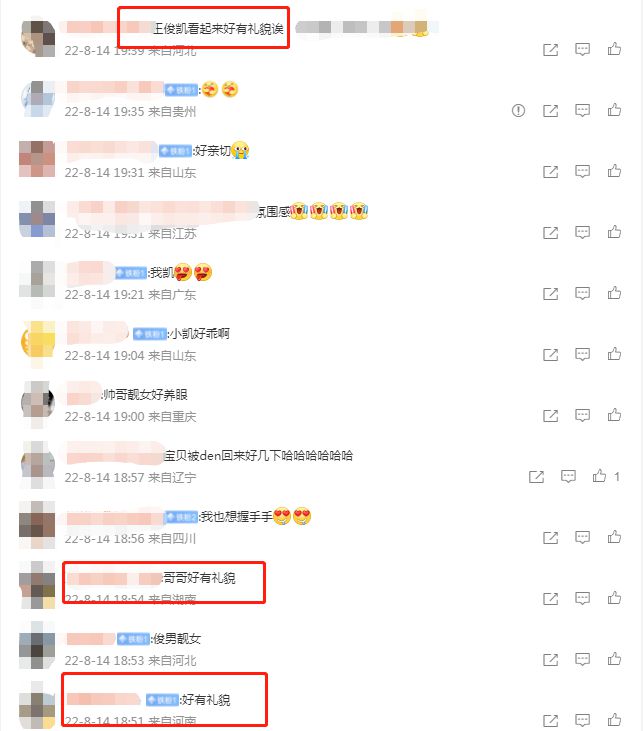Screen dimensions: 643x731
Task: Click the fan badge next to 我凯
Action: (x=131, y=273)
